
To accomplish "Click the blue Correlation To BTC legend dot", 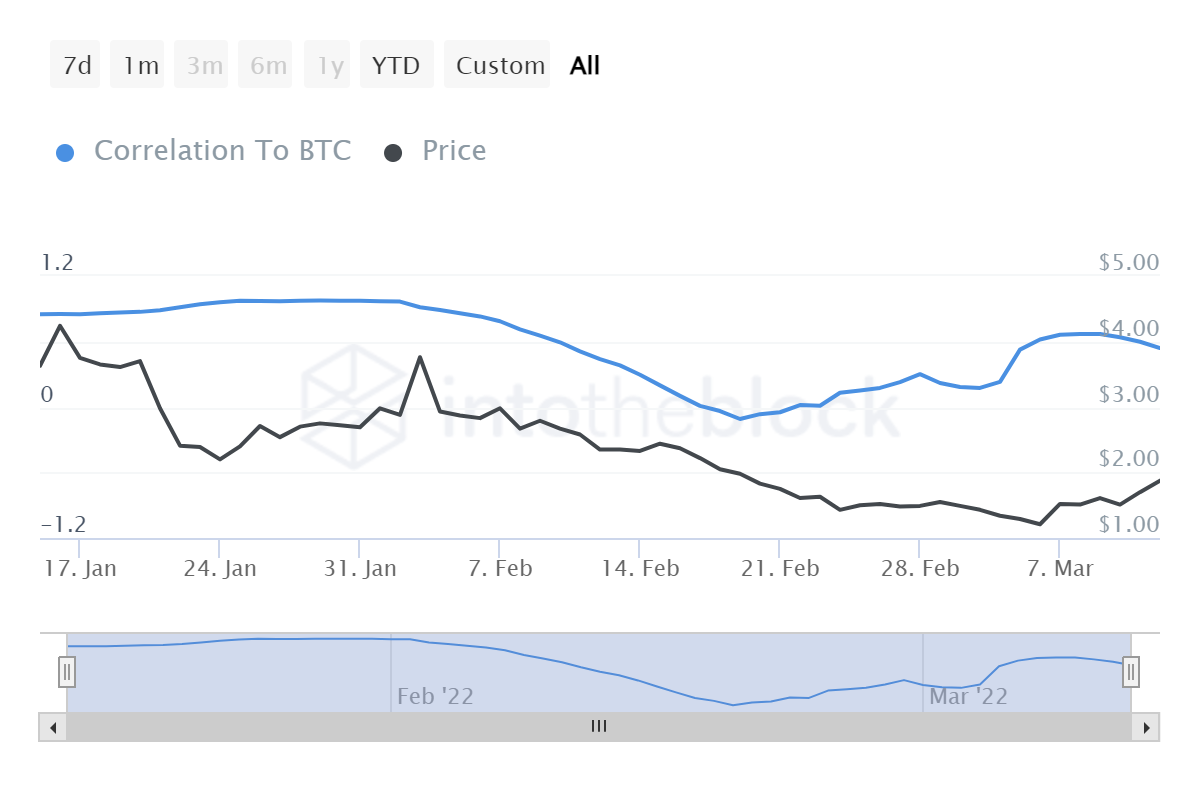I will 65,151.
